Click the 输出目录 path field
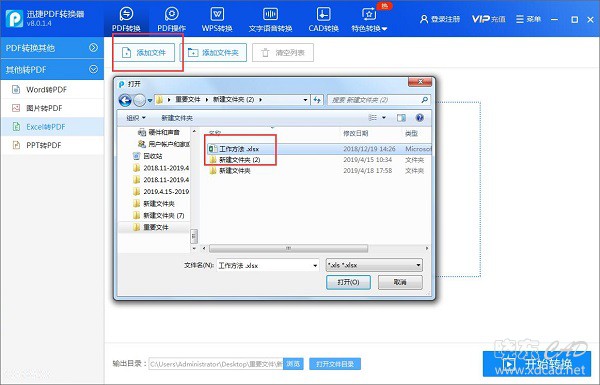 (x=216, y=364)
